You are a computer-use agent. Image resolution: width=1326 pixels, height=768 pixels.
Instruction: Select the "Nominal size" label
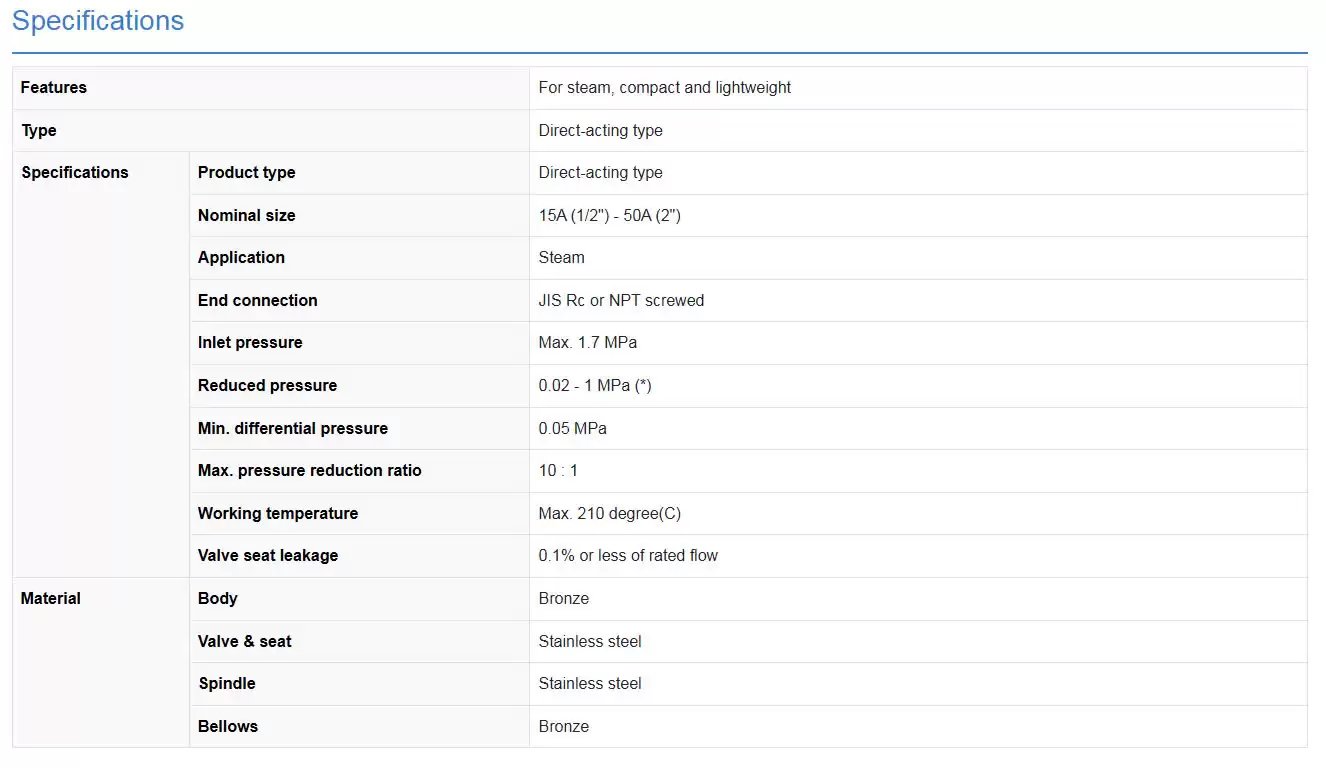pyautogui.click(x=247, y=216)
